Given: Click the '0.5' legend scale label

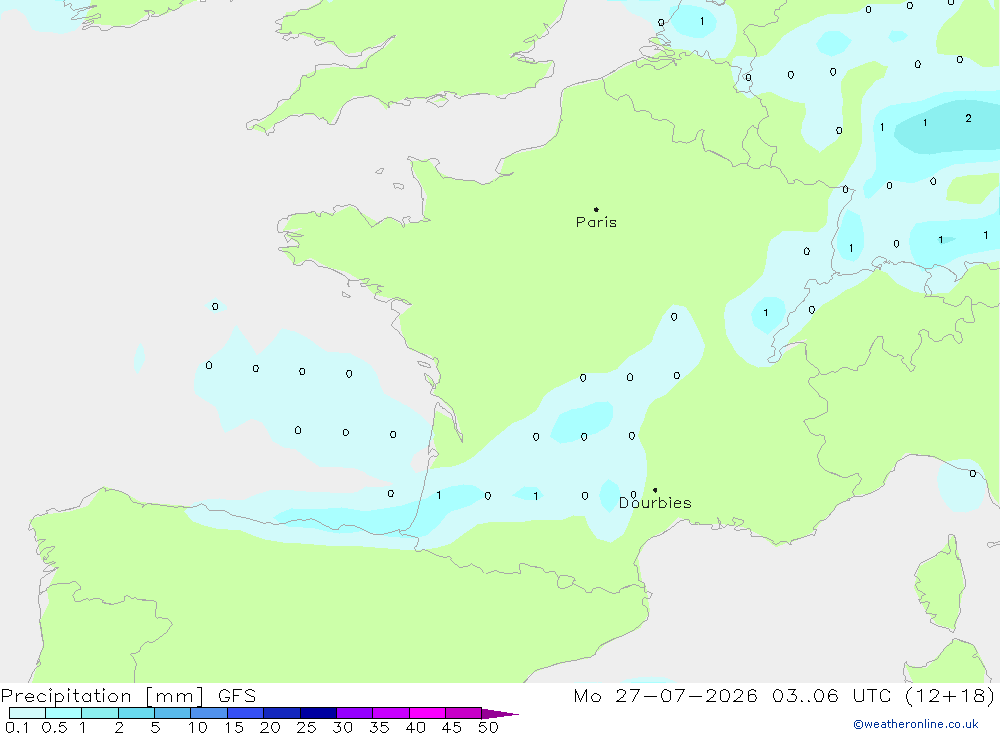Looking at the screenshot, I should click(54, 727).
